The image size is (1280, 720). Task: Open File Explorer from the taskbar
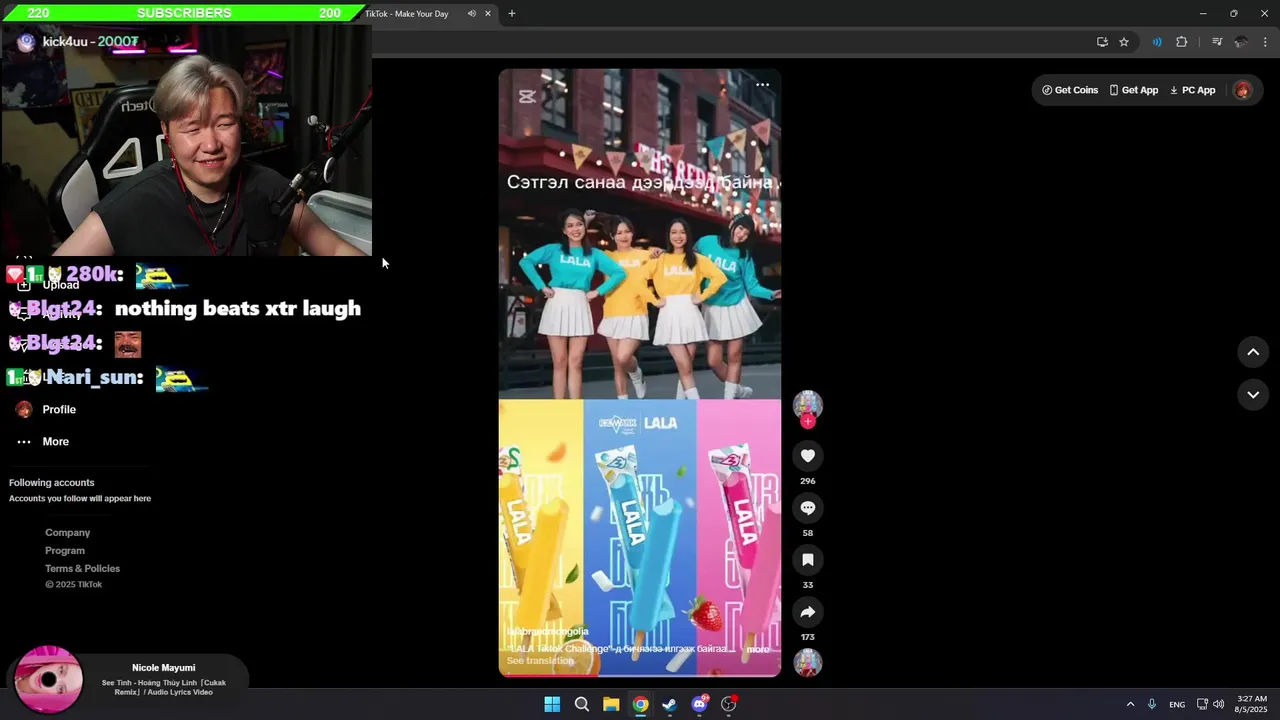point(611,704)
